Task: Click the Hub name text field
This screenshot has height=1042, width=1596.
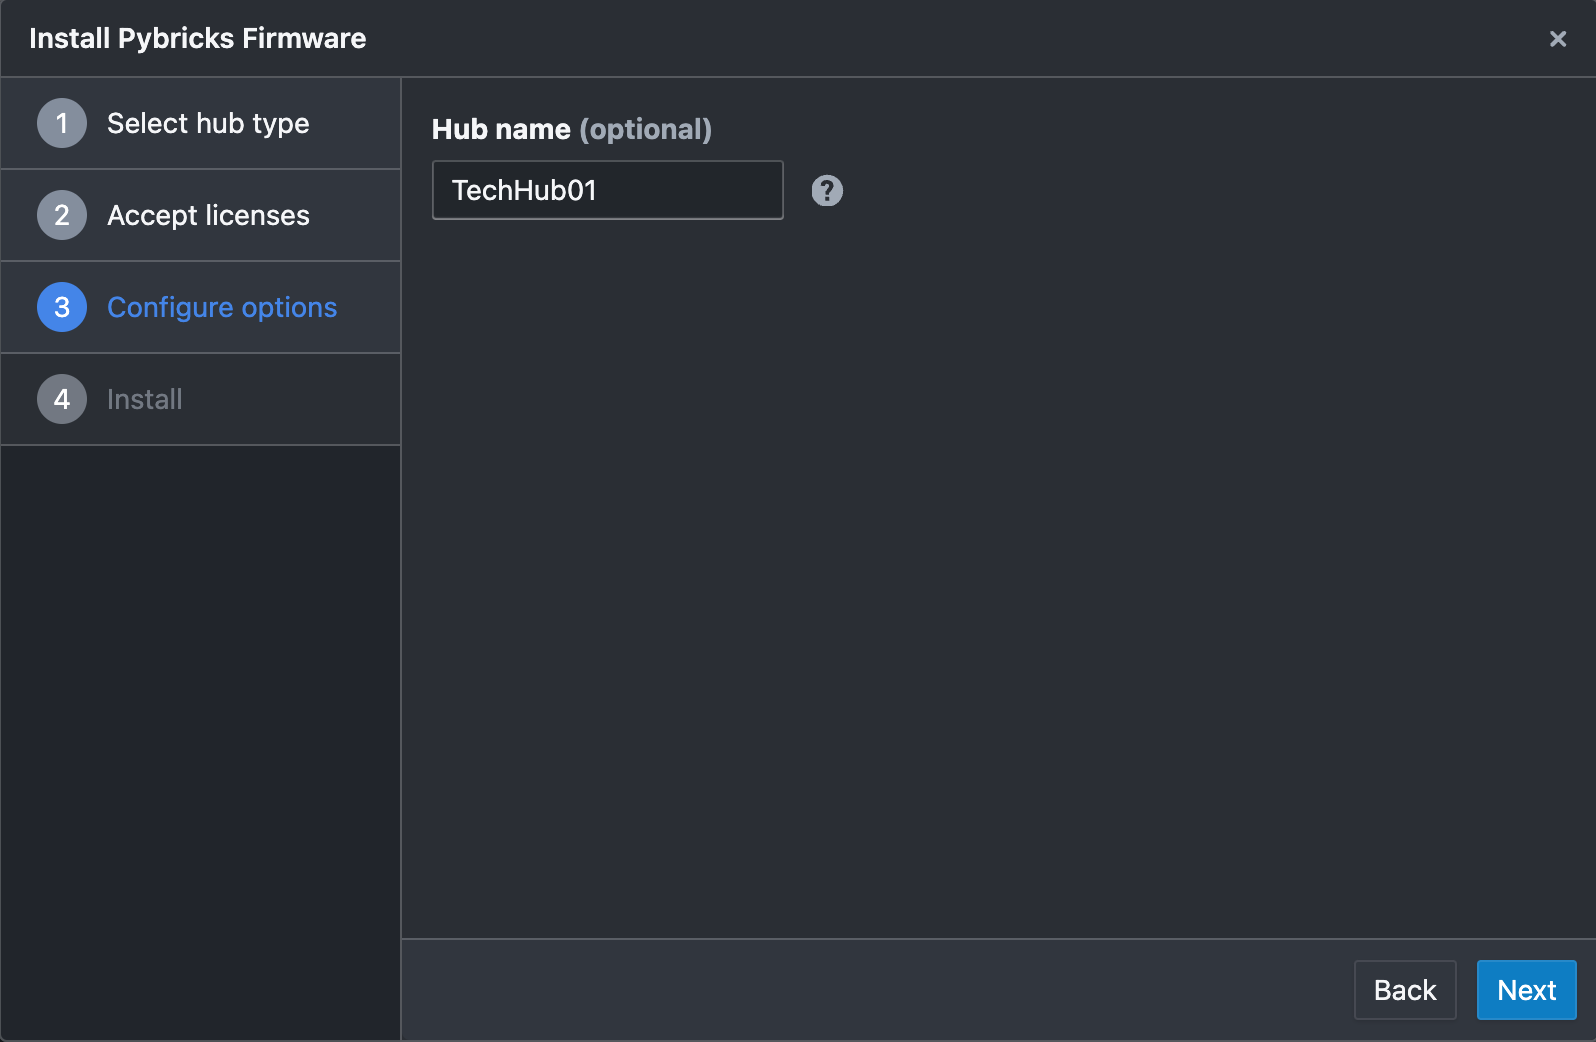Action: click(607, 190)
